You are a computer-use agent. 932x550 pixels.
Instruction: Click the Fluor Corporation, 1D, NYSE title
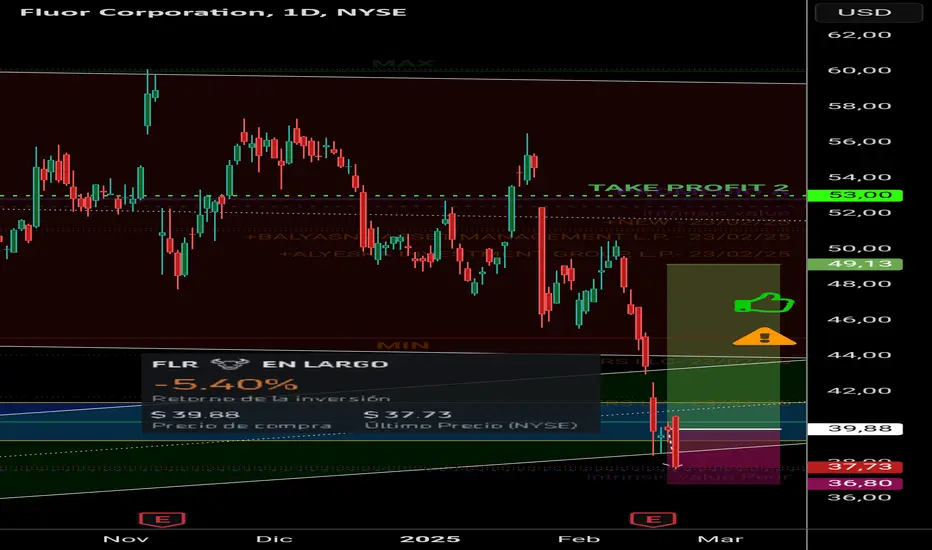coord(213,12)
